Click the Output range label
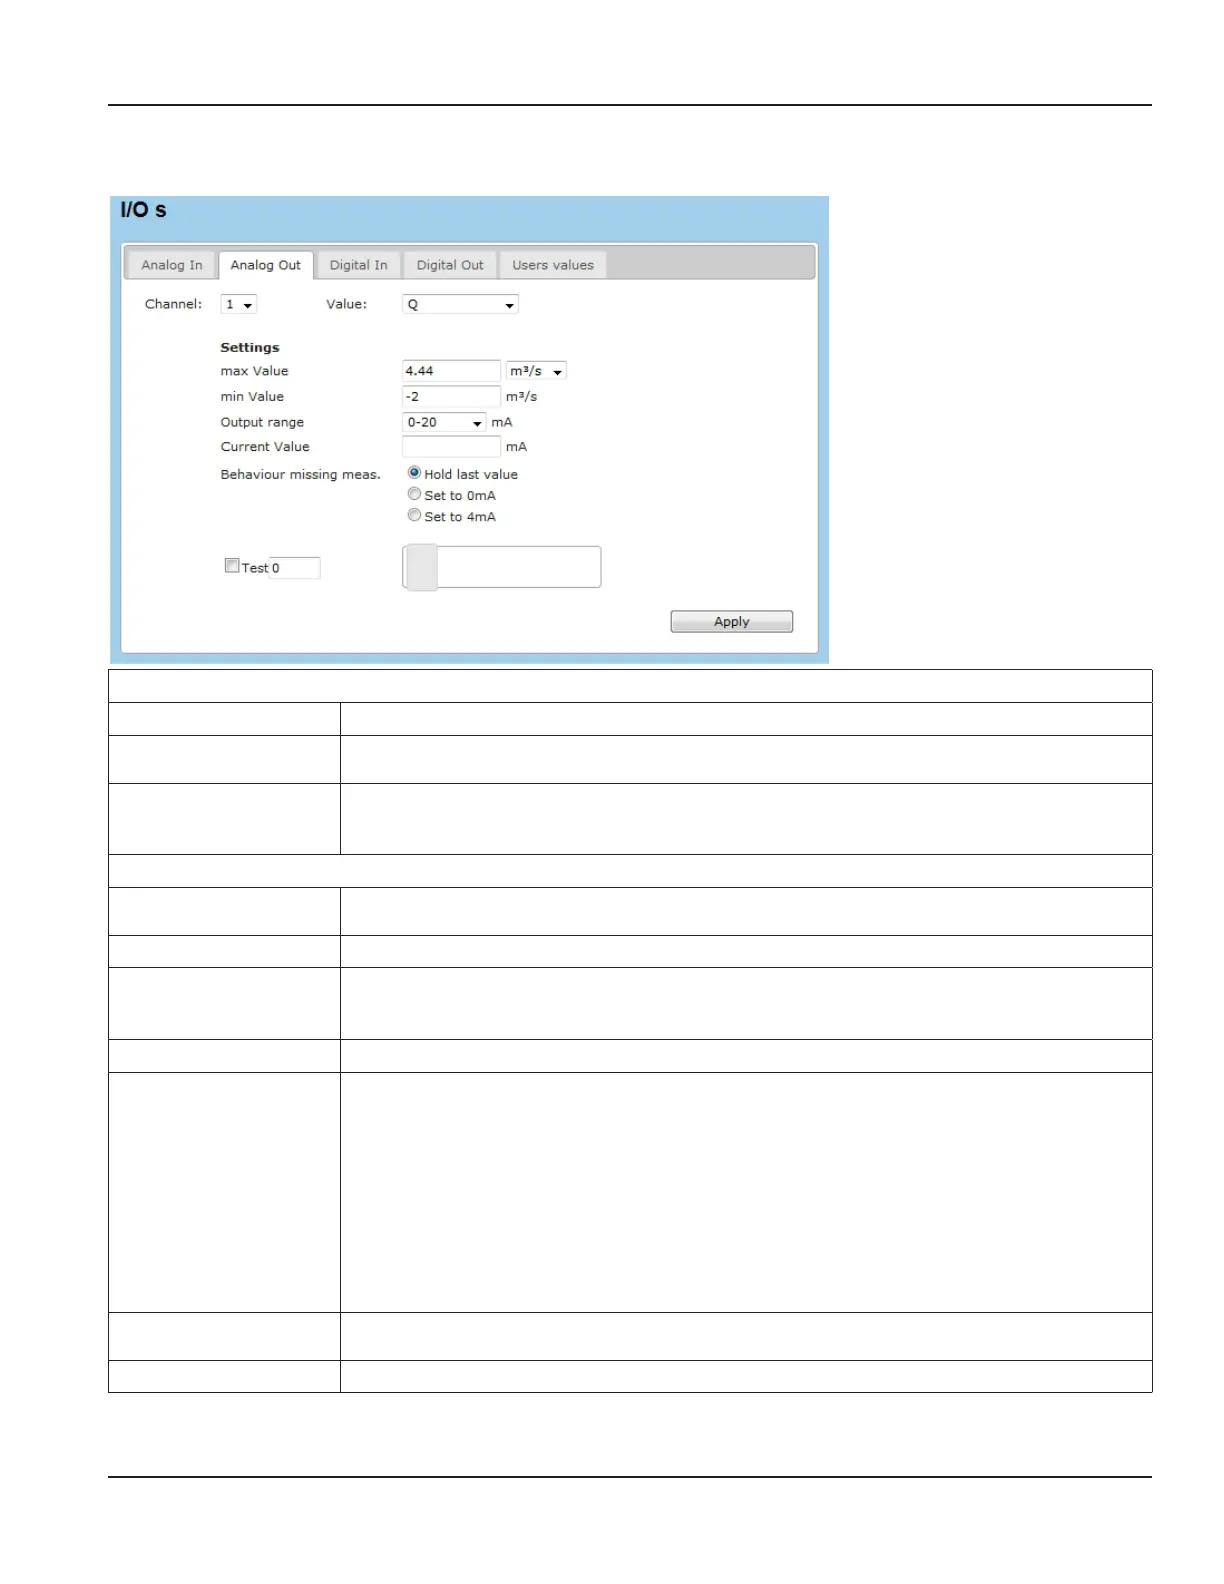This screenshot has width=1224, height=1584. point(262,422)
